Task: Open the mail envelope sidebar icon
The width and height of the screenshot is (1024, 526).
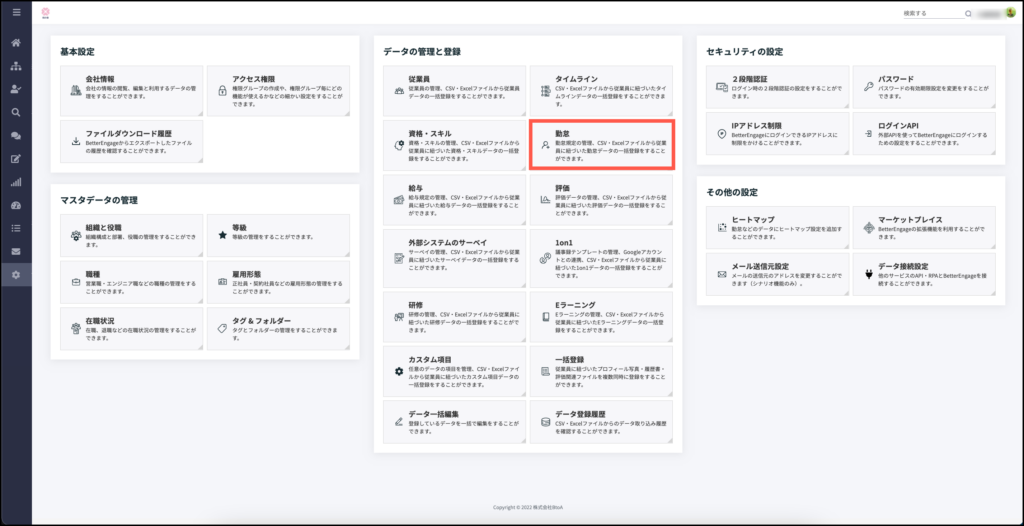Action: pyautogui.click(x=16, y=252)
